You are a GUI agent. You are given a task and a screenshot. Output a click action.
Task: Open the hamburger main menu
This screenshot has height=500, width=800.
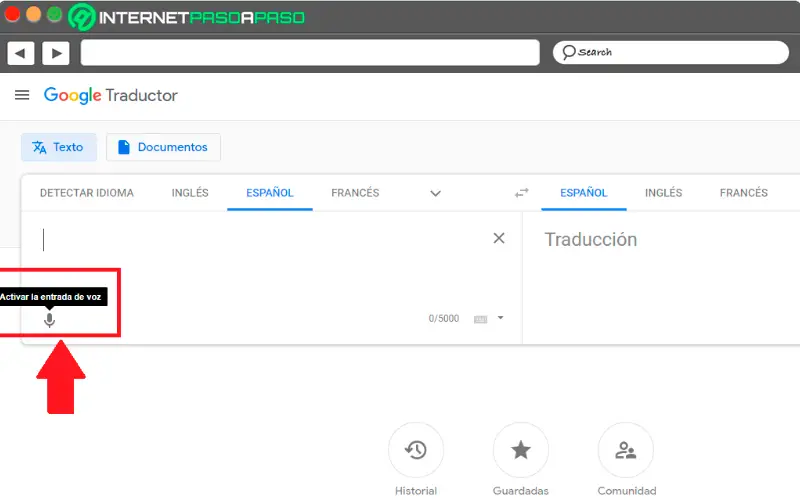click(22, 95)
